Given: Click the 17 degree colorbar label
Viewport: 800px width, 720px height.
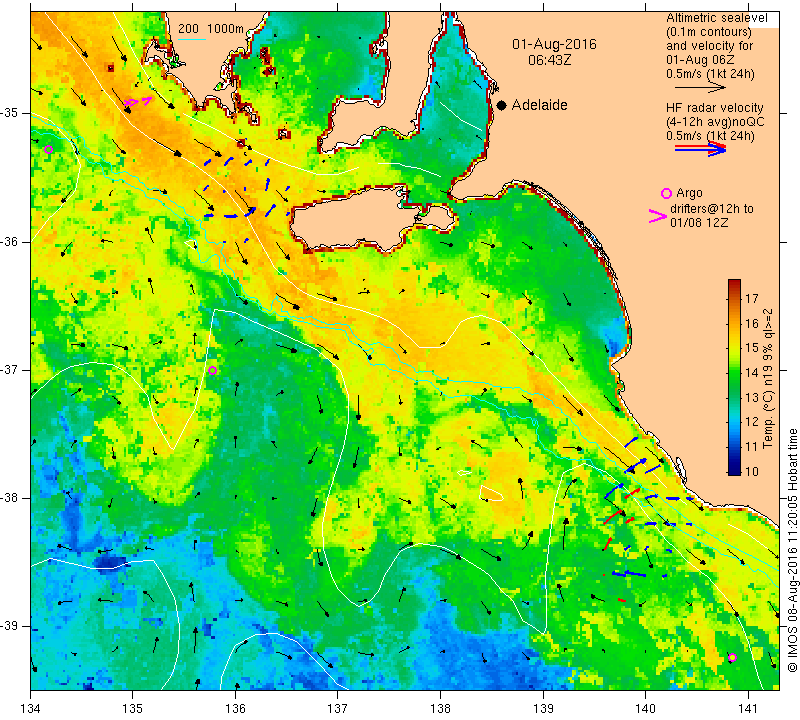Looking at the screenshot, I should [x=752, y=299].
